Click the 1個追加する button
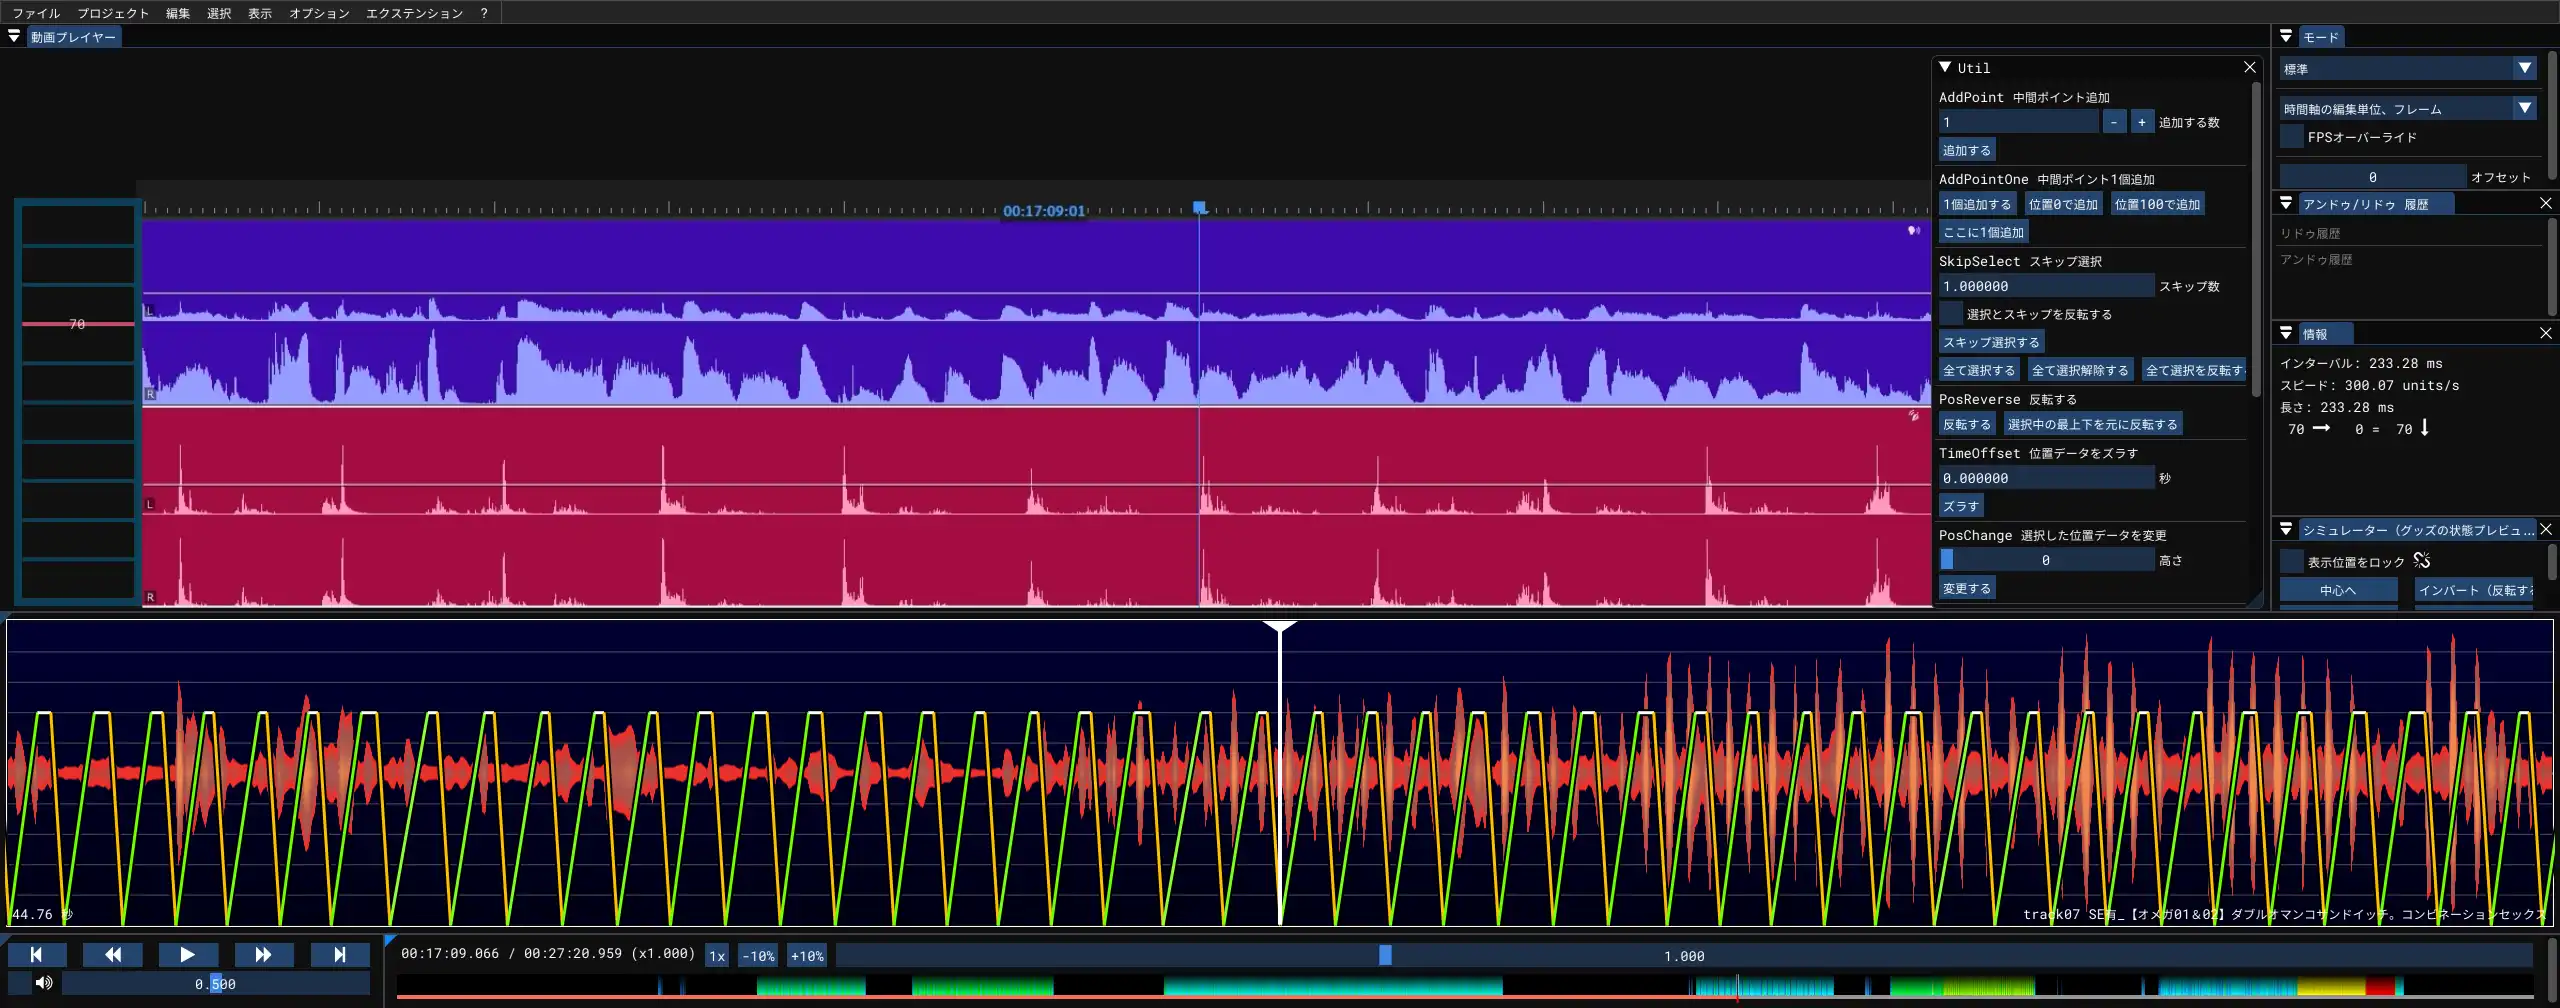Screen dimensions: 2560x1008 [x=1977, y=204]
